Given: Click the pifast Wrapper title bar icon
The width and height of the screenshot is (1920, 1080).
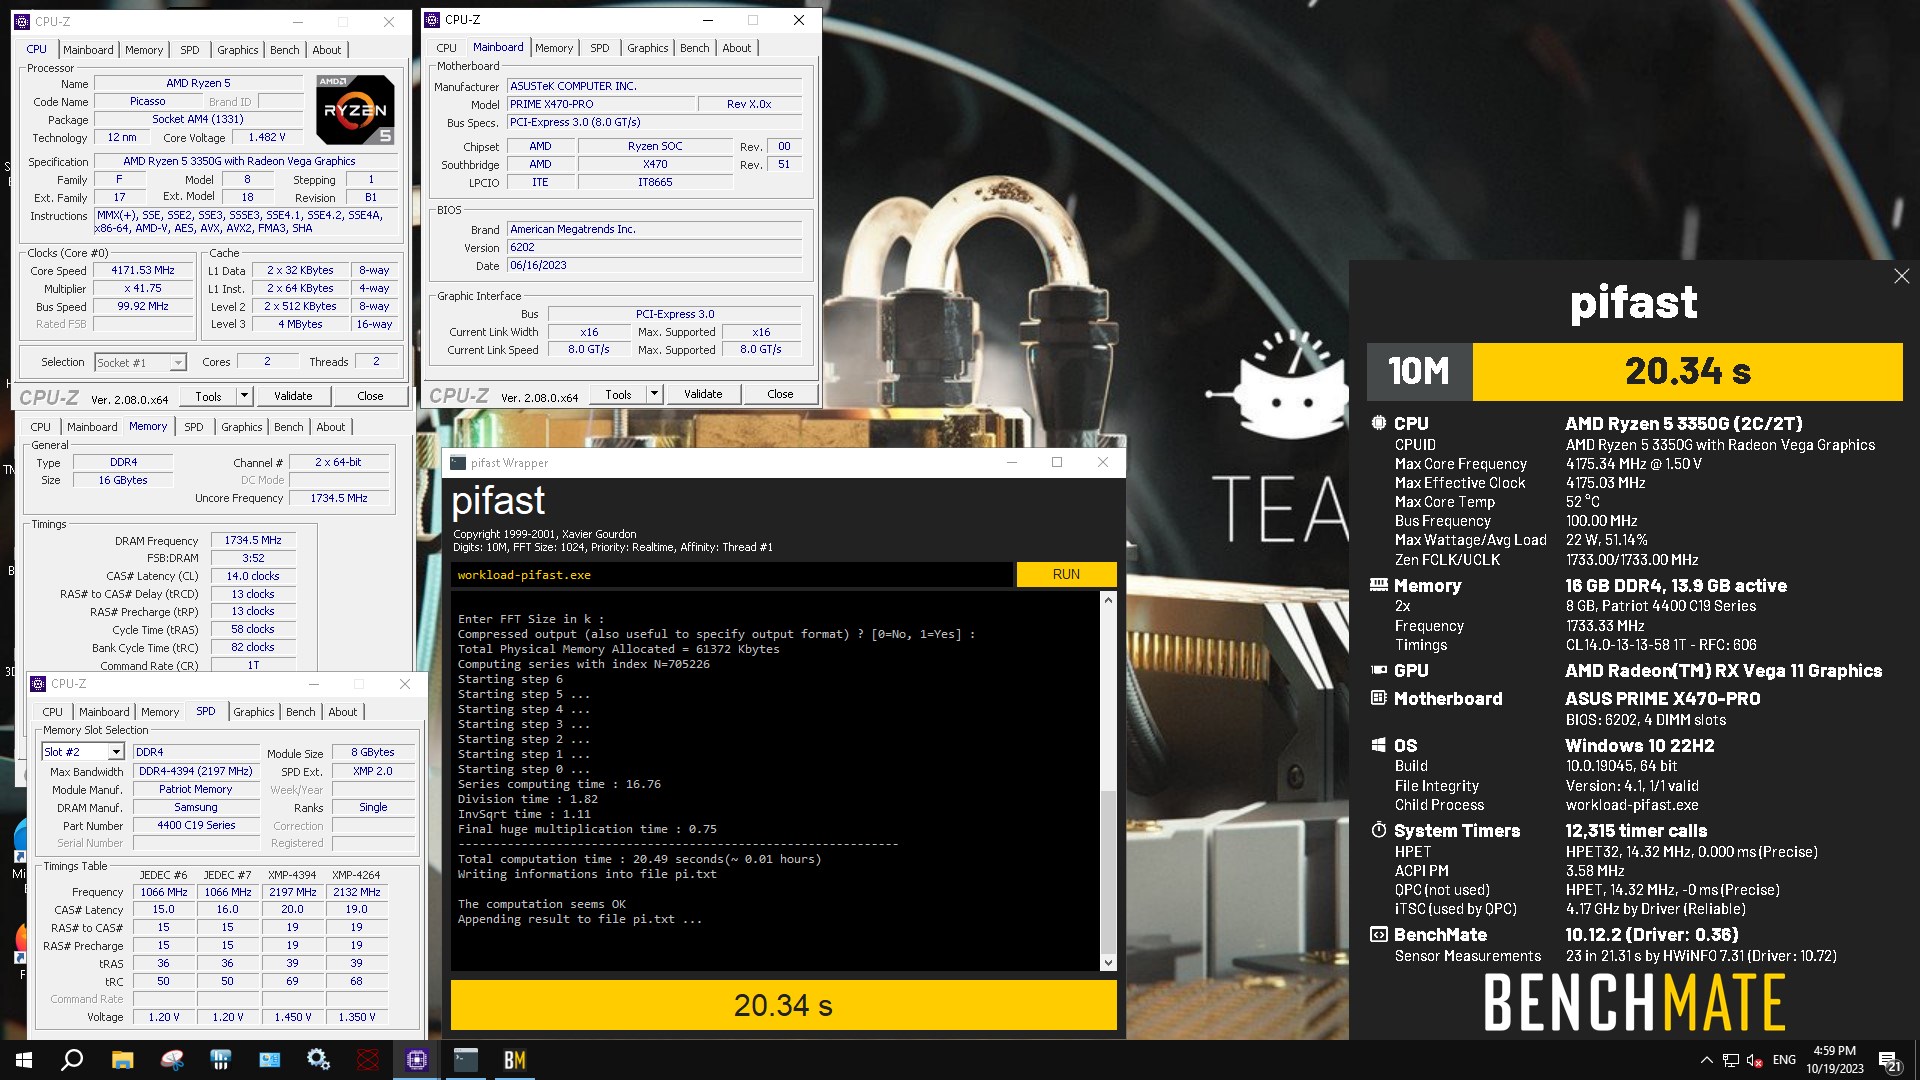Looking at the screenshot, I should click(458, 463).
